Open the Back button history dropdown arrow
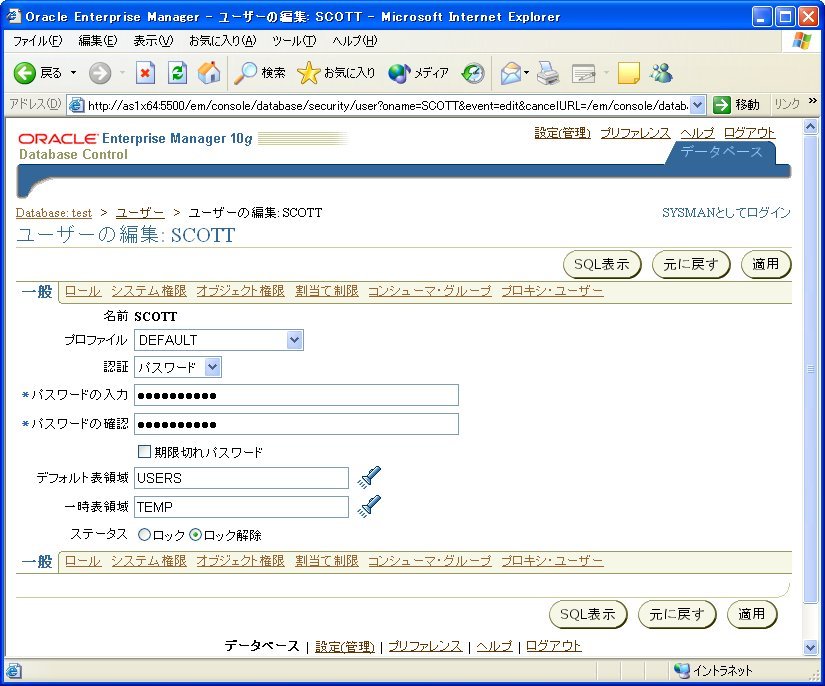 click(x=73, y=73)
